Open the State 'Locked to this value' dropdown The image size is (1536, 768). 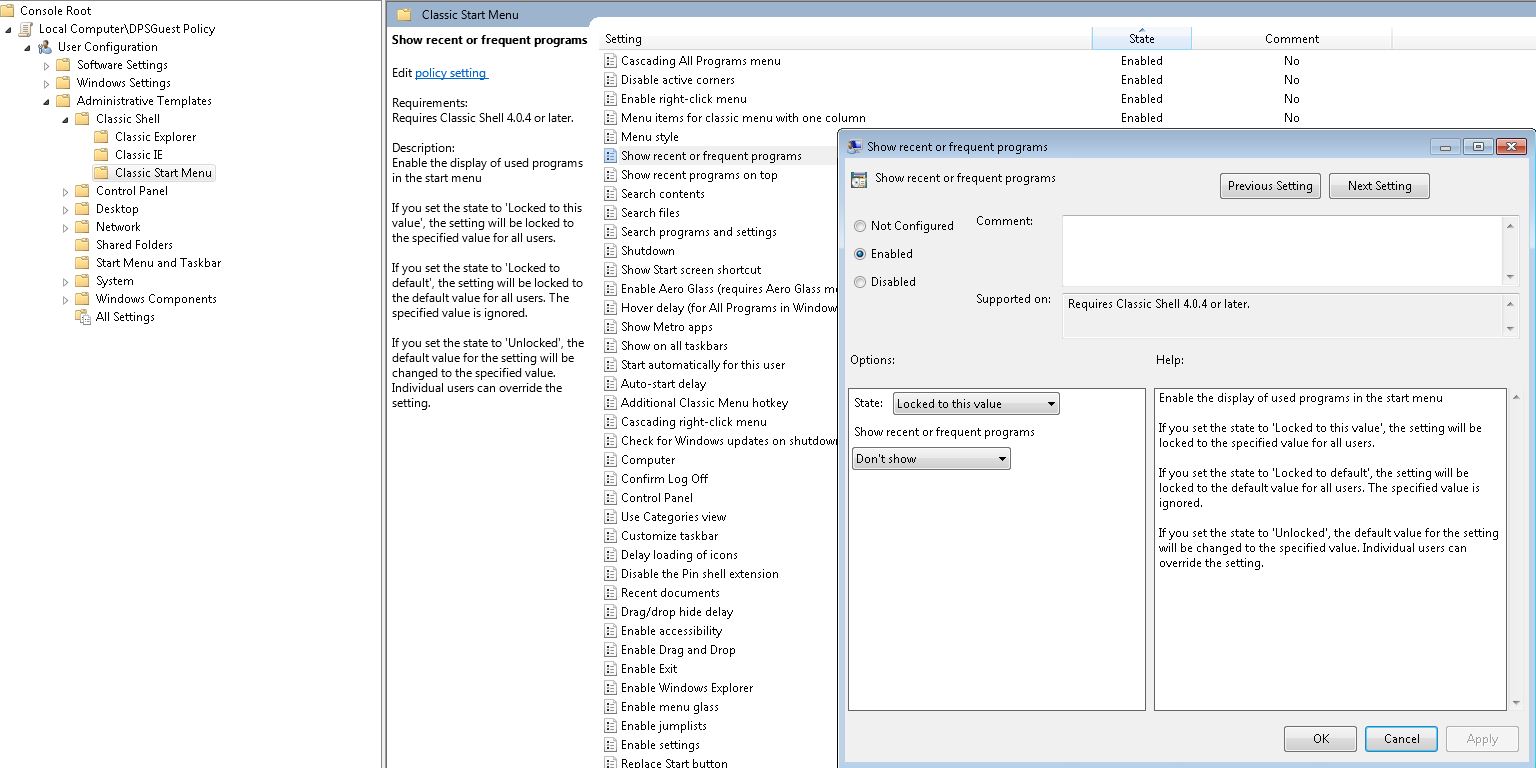pyautogui.click(x=975, y=404)
